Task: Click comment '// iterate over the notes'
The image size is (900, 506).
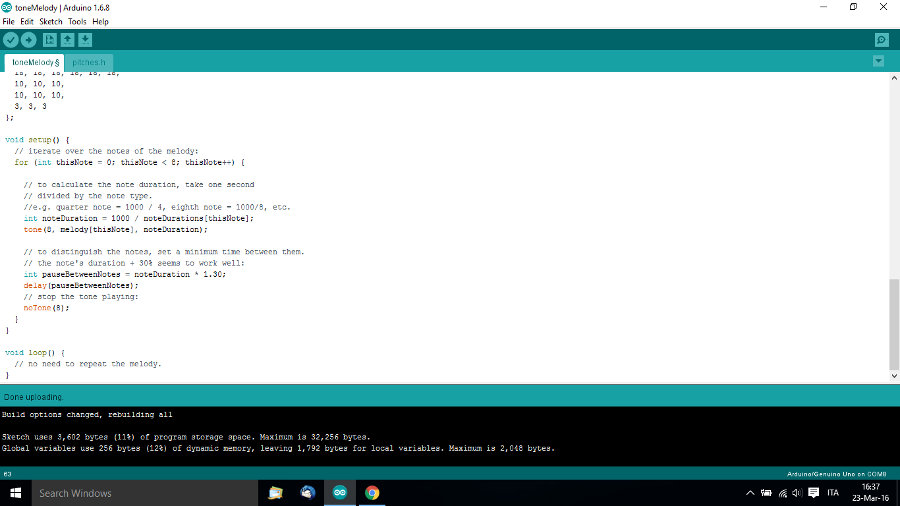Action: (106, 151)
